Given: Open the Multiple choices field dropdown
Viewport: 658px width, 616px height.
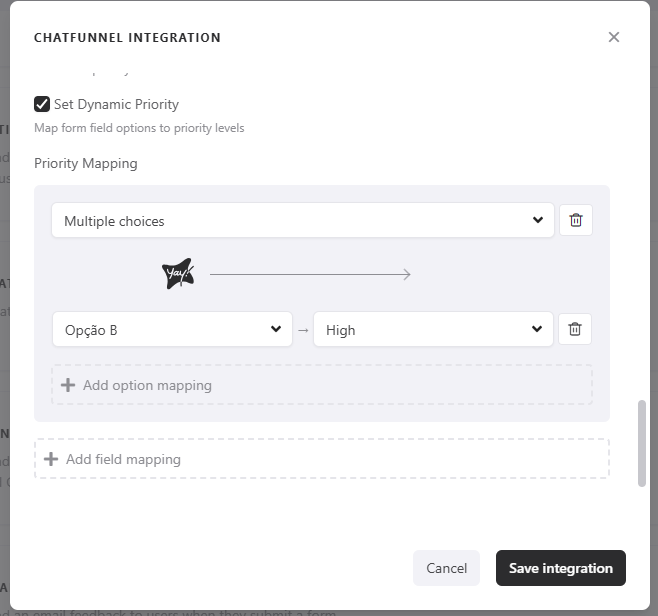Looking at the screenshot, I should tap(302, 221).
